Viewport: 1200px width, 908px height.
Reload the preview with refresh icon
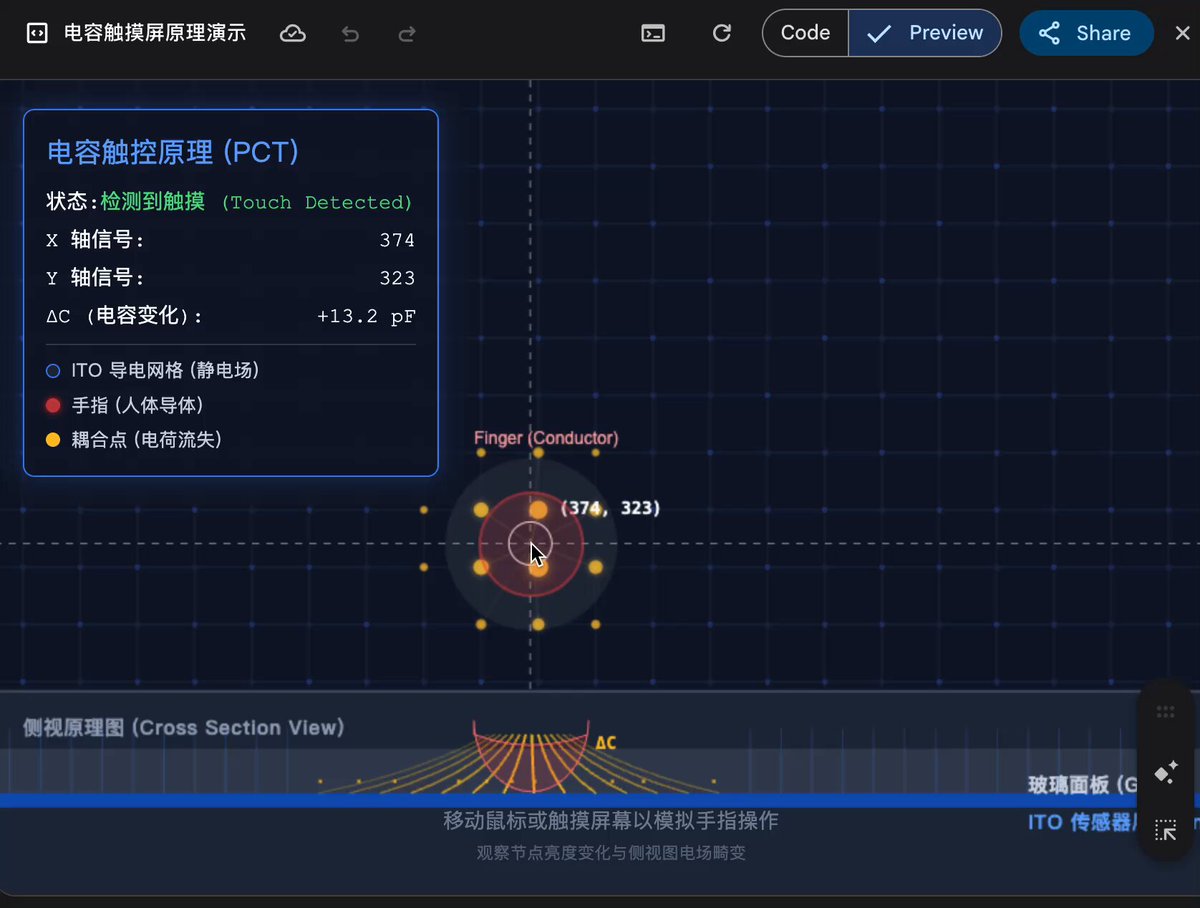(721, 33)
